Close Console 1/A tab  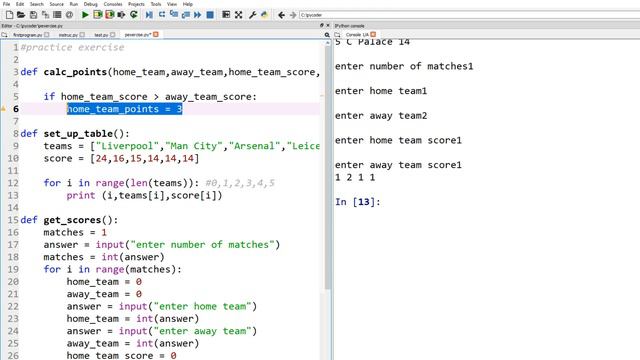coord(373,34)
